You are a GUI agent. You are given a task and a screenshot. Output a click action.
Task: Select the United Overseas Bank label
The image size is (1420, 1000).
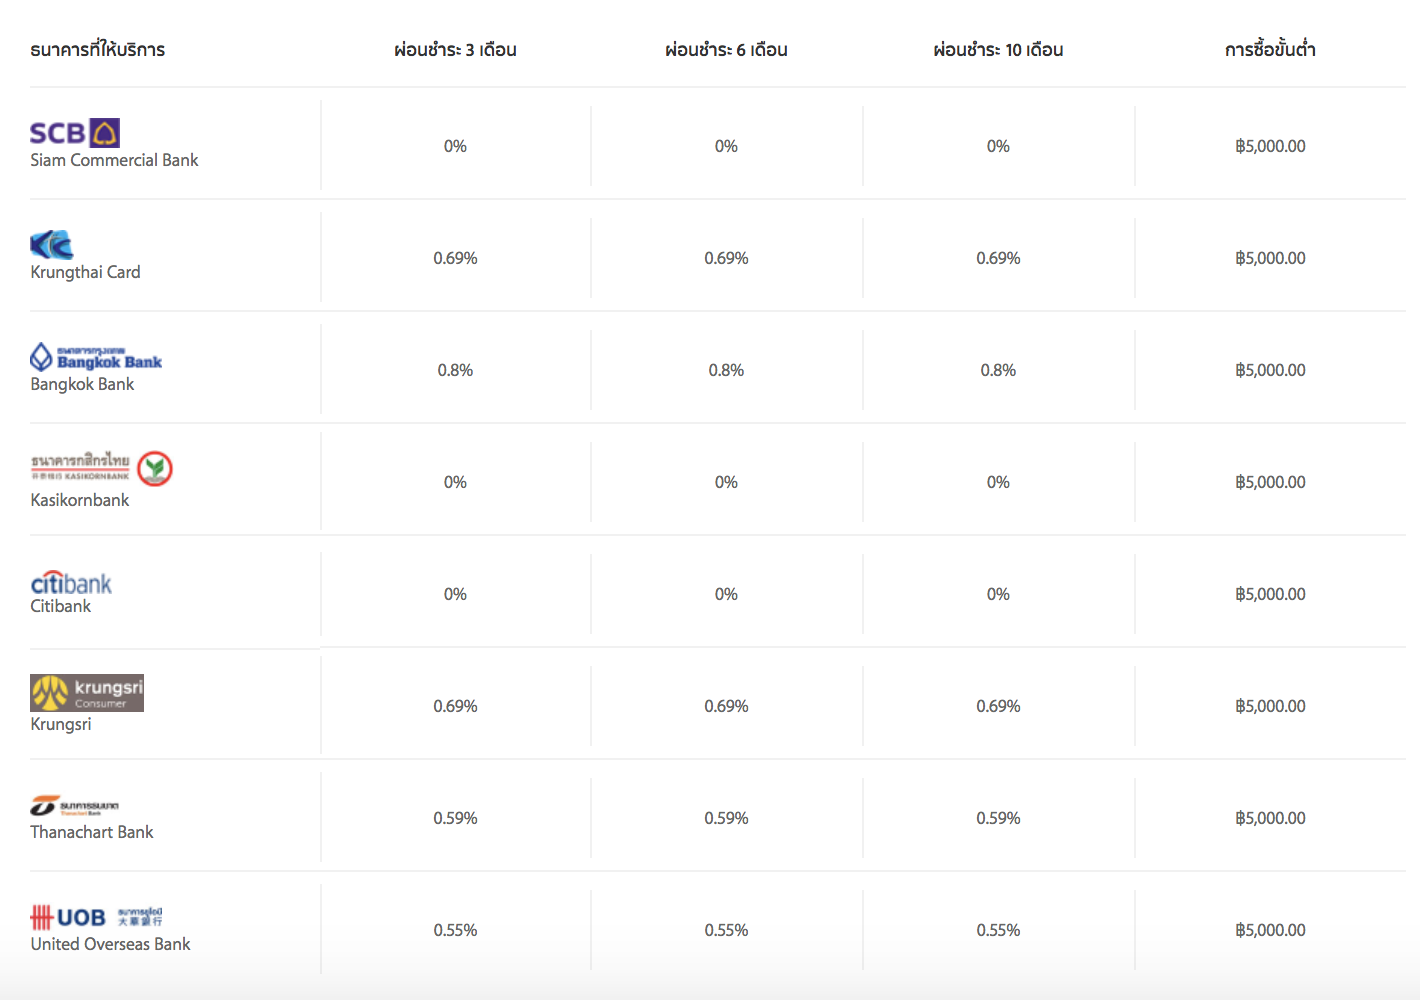[110, 944]
